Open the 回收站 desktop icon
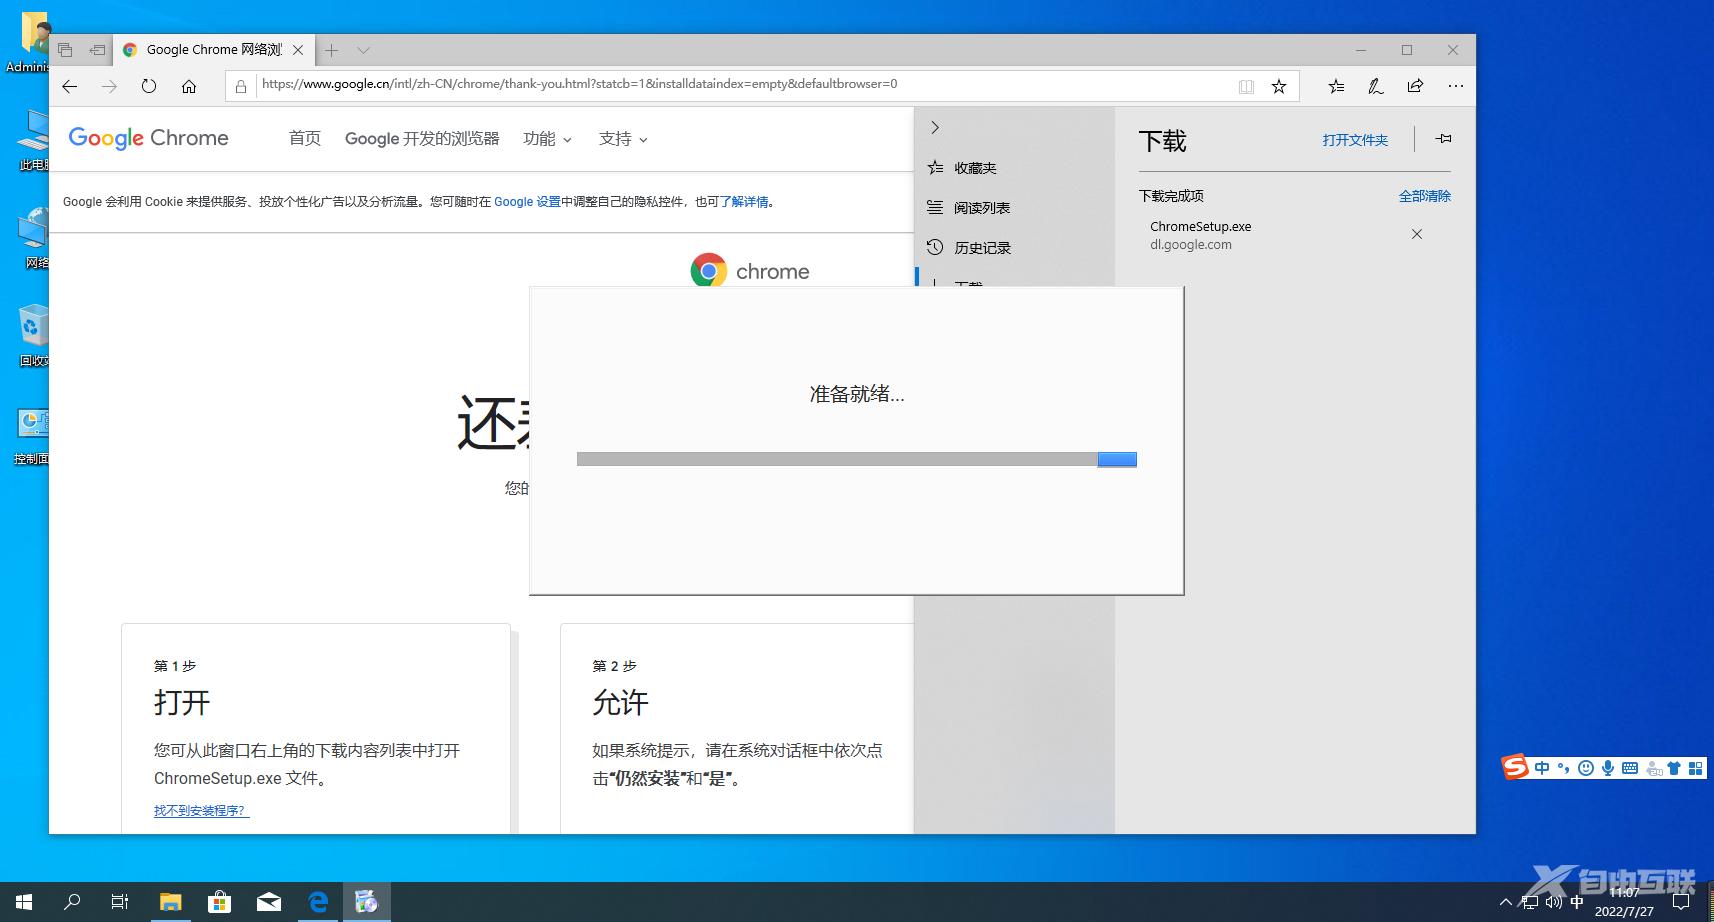1714x922 pixels. coord(34,336)
